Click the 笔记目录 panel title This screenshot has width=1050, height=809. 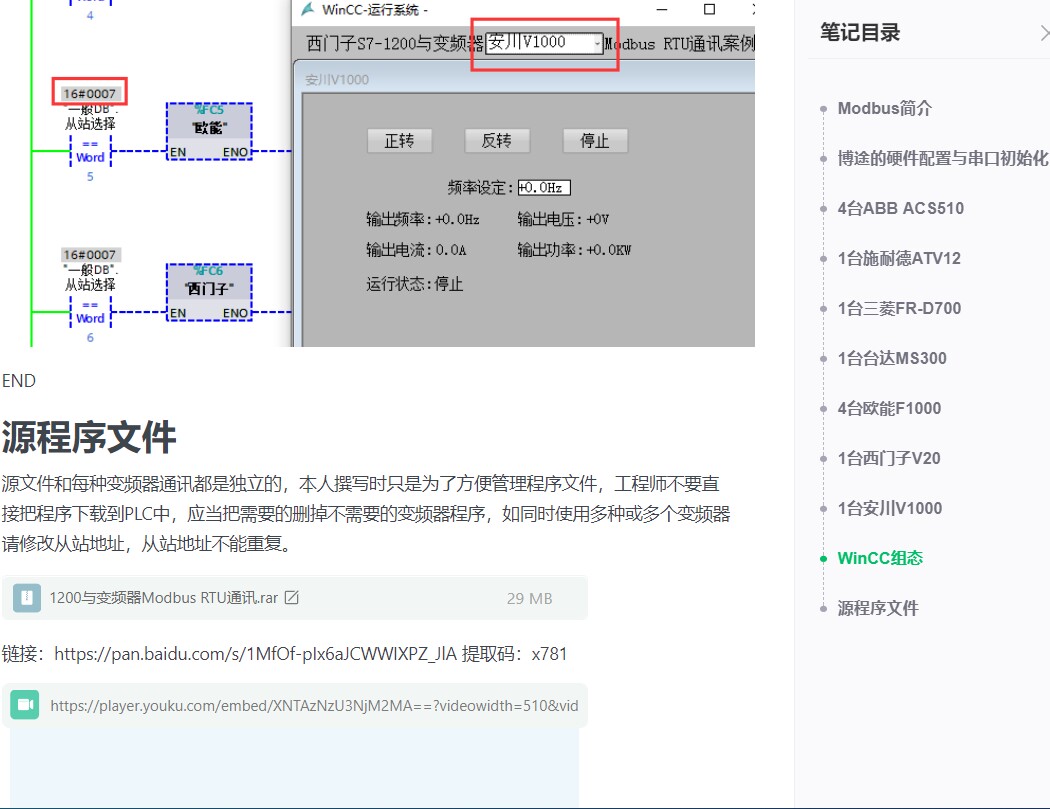[x=860, y=32]
